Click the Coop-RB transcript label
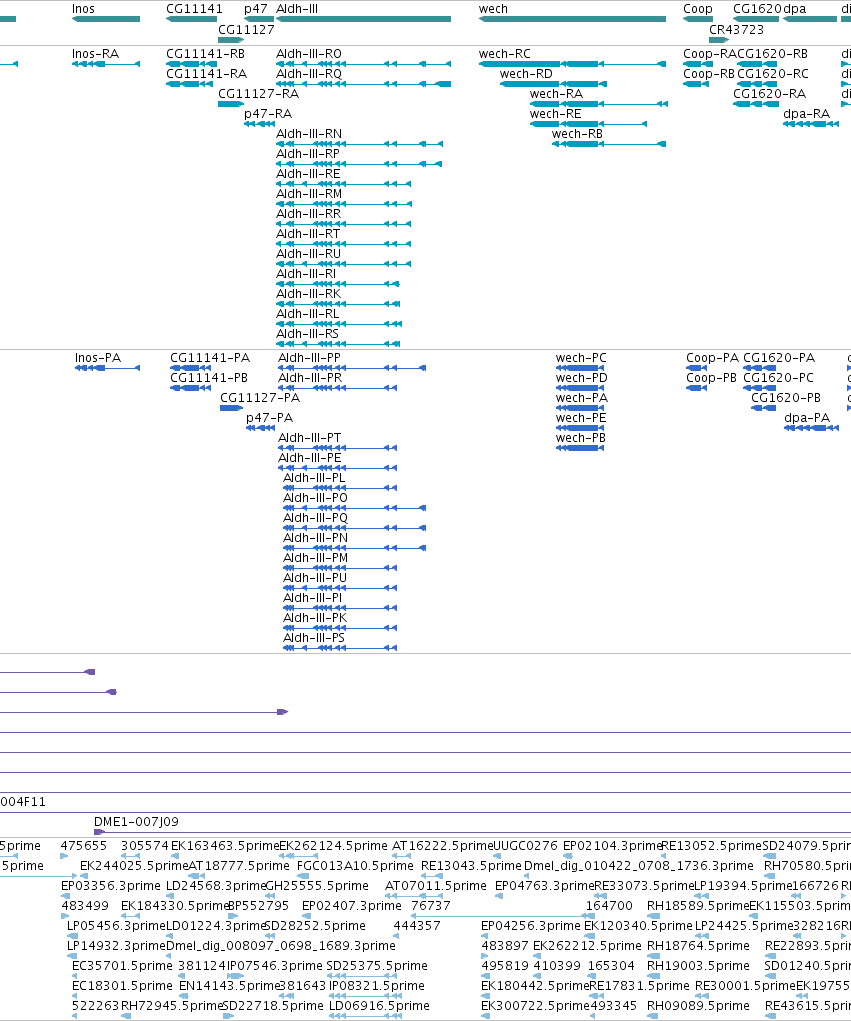 [708, 74]
